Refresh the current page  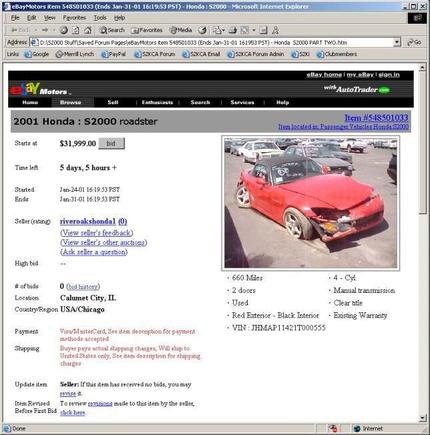pyautogui.click(x=76, y=30)
